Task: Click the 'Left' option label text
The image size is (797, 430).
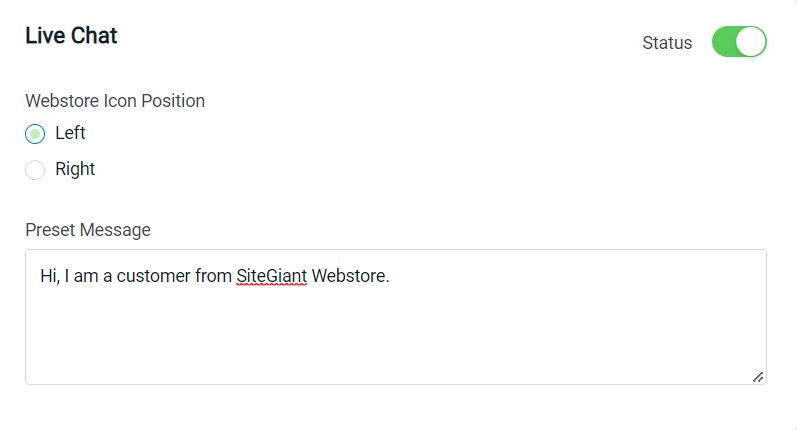Action: point(70,133)
